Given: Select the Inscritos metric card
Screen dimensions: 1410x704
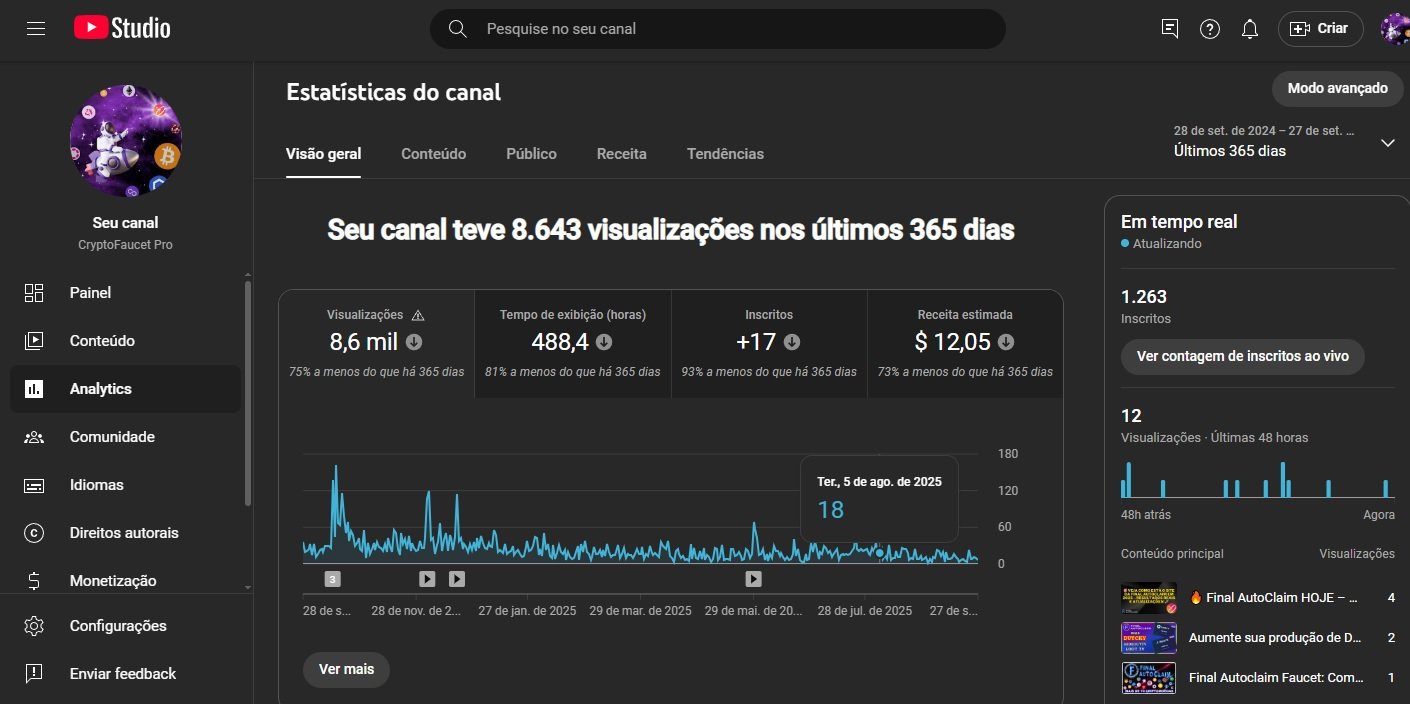Looking at the screenshot, I should pos(769,343).
